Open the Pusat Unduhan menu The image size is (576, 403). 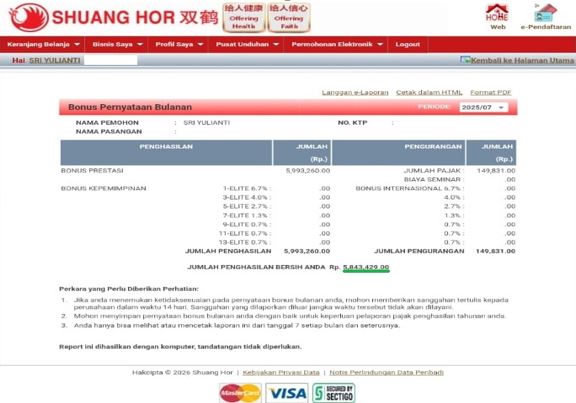(x=246, y=44)
